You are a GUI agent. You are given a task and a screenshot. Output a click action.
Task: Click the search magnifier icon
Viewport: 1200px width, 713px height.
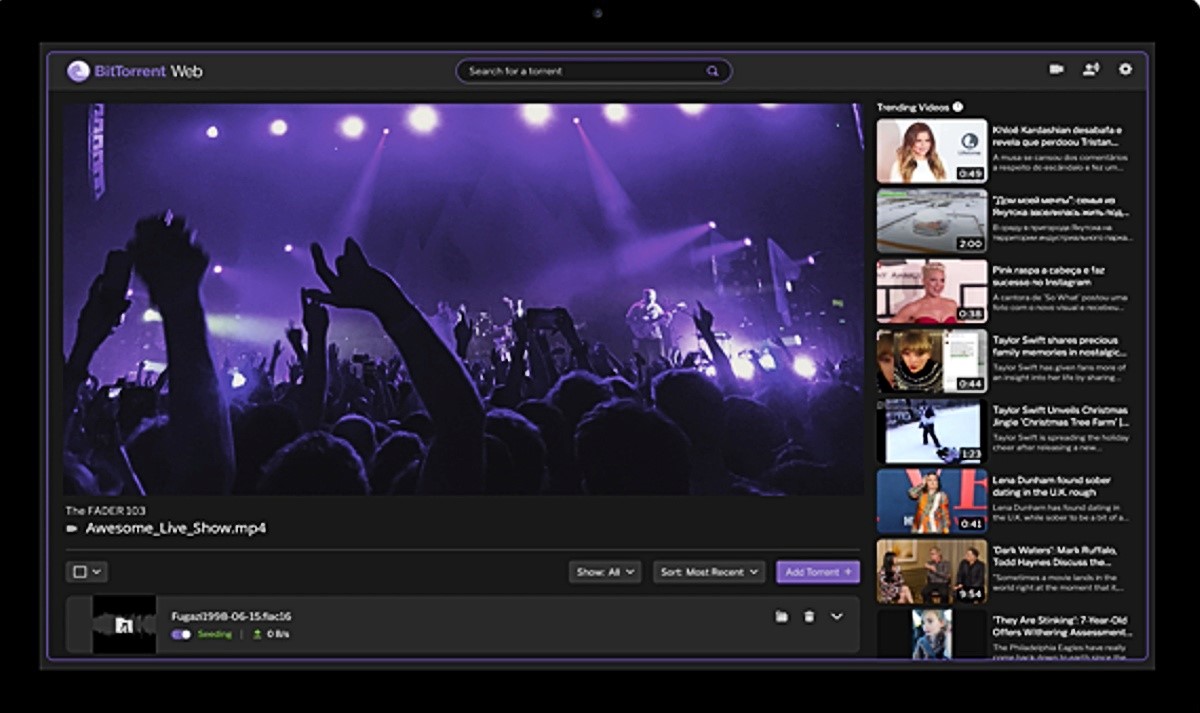[x=712, y=71]
